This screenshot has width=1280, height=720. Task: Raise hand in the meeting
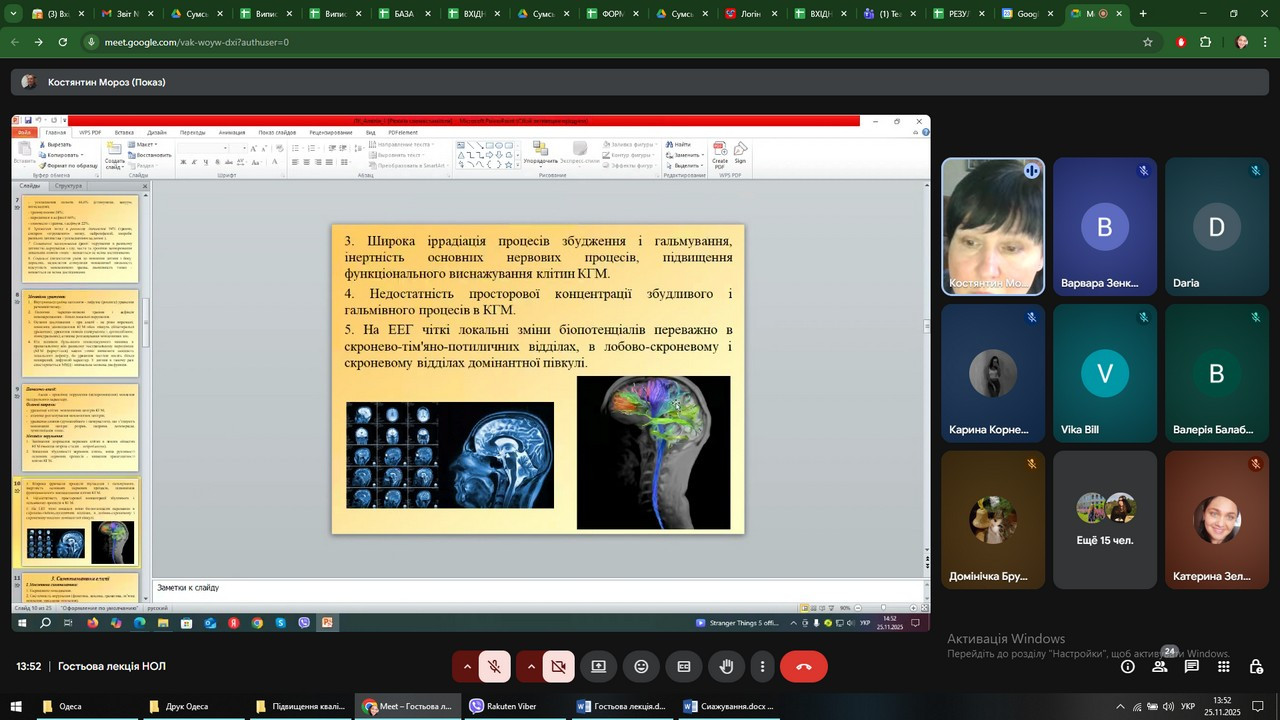point(727,666)
